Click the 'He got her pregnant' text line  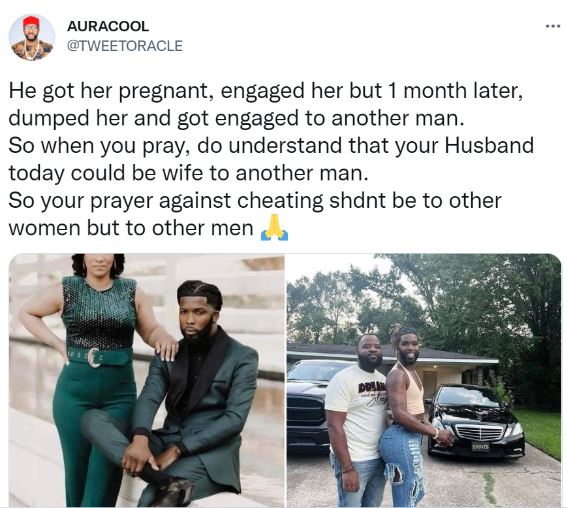point(265,90)
